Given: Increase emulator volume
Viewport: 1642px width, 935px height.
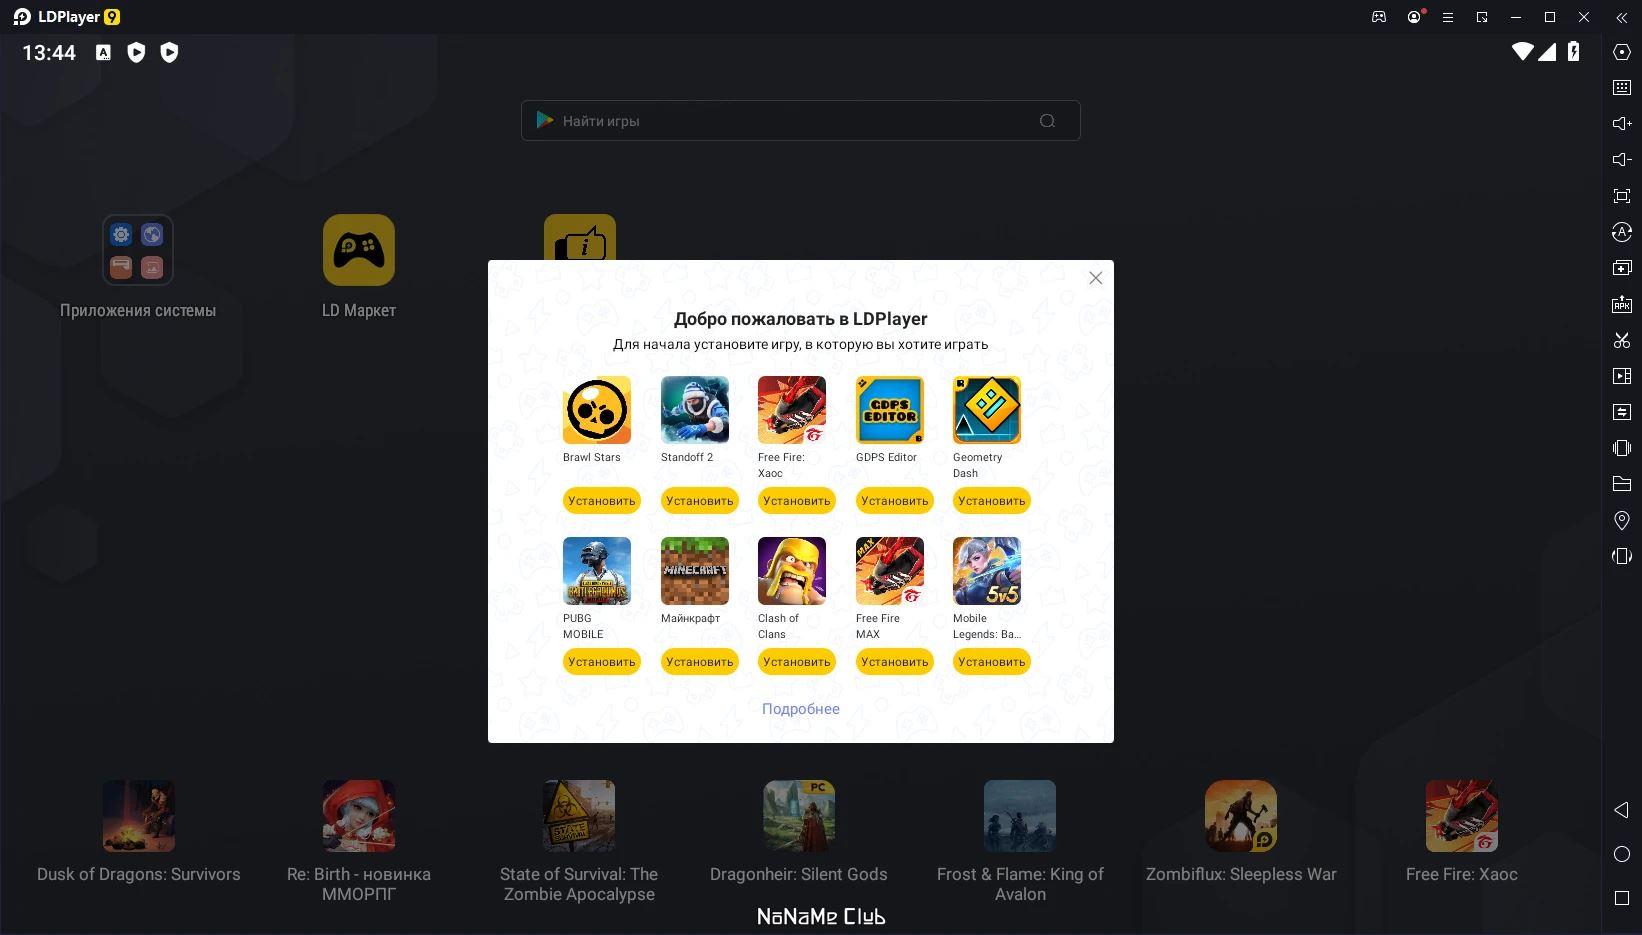Looking at the screenshot, I should tap(1622, 123).
